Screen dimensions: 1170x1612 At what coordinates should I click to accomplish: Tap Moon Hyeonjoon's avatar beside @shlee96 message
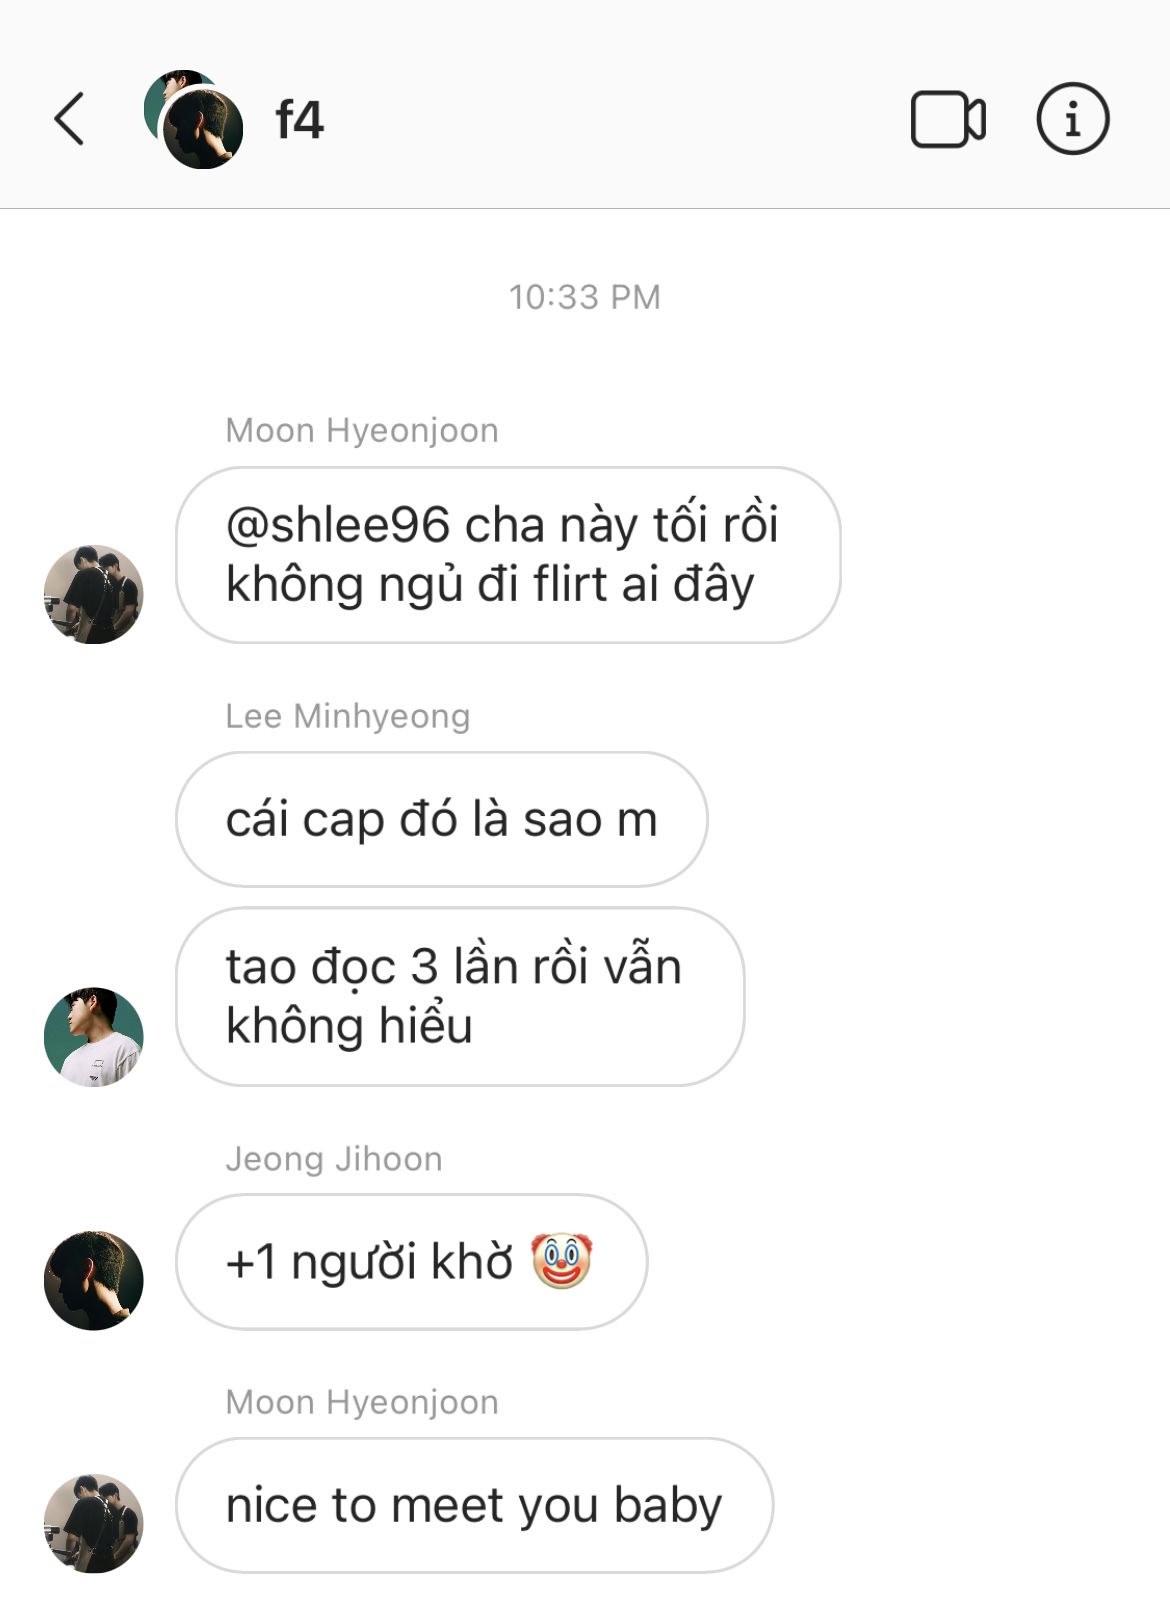[x=94, y=594]
